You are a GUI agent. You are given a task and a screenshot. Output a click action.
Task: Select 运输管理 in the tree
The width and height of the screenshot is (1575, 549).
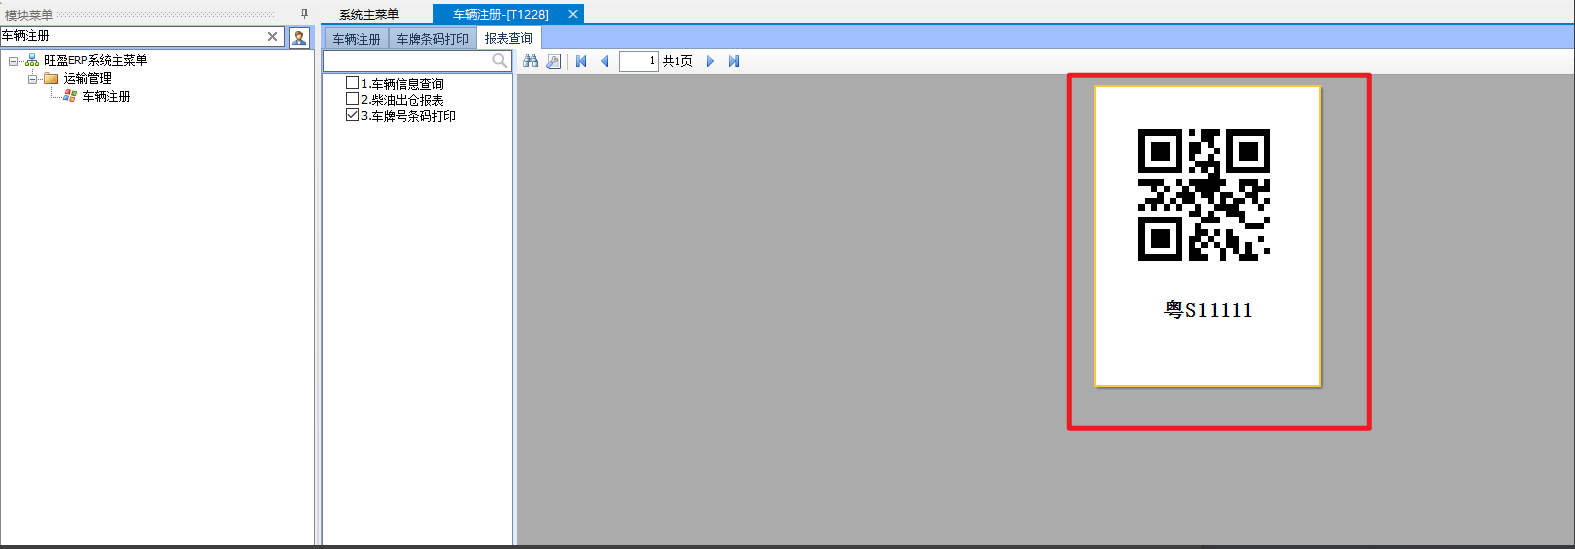(x=88, y=78)
